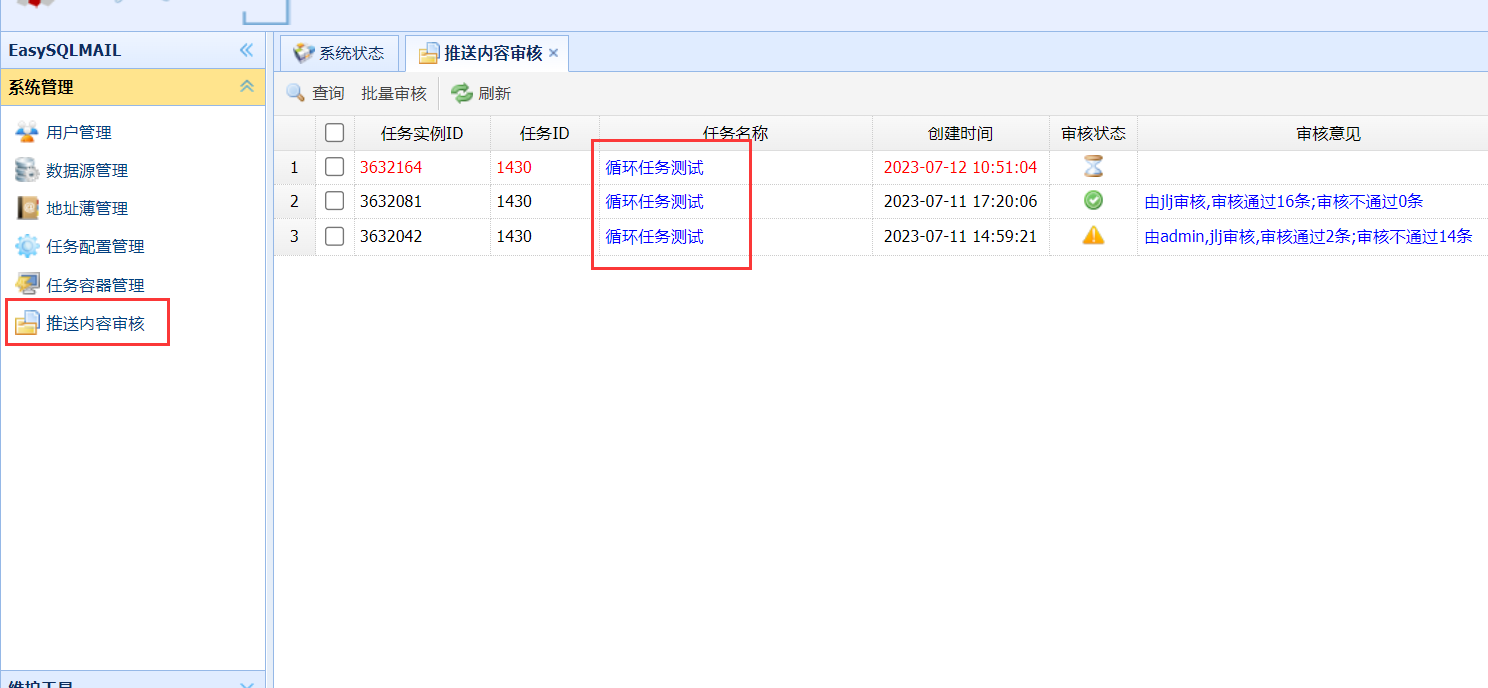Click the magnifier 查询 search icon
This screenshot has width=1488, height=688.
tap(295, 93)
